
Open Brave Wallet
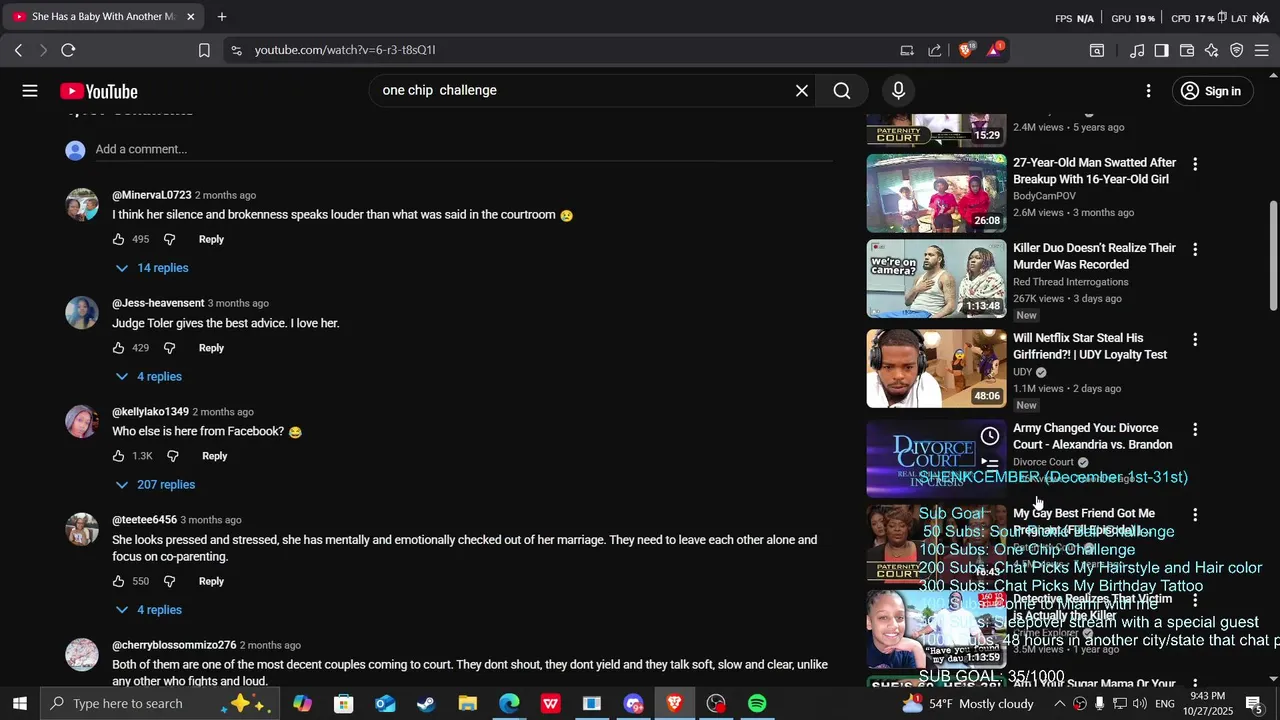[1187, 50]
